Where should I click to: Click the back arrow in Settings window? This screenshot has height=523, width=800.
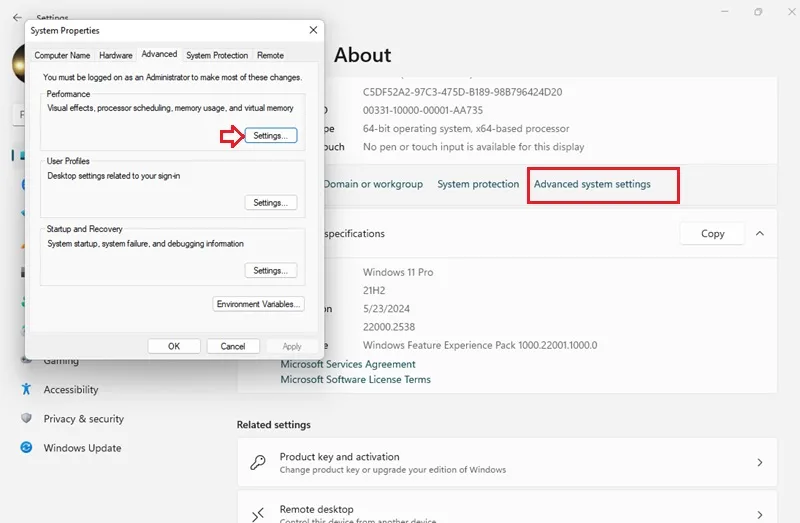(x=17, y=17)
